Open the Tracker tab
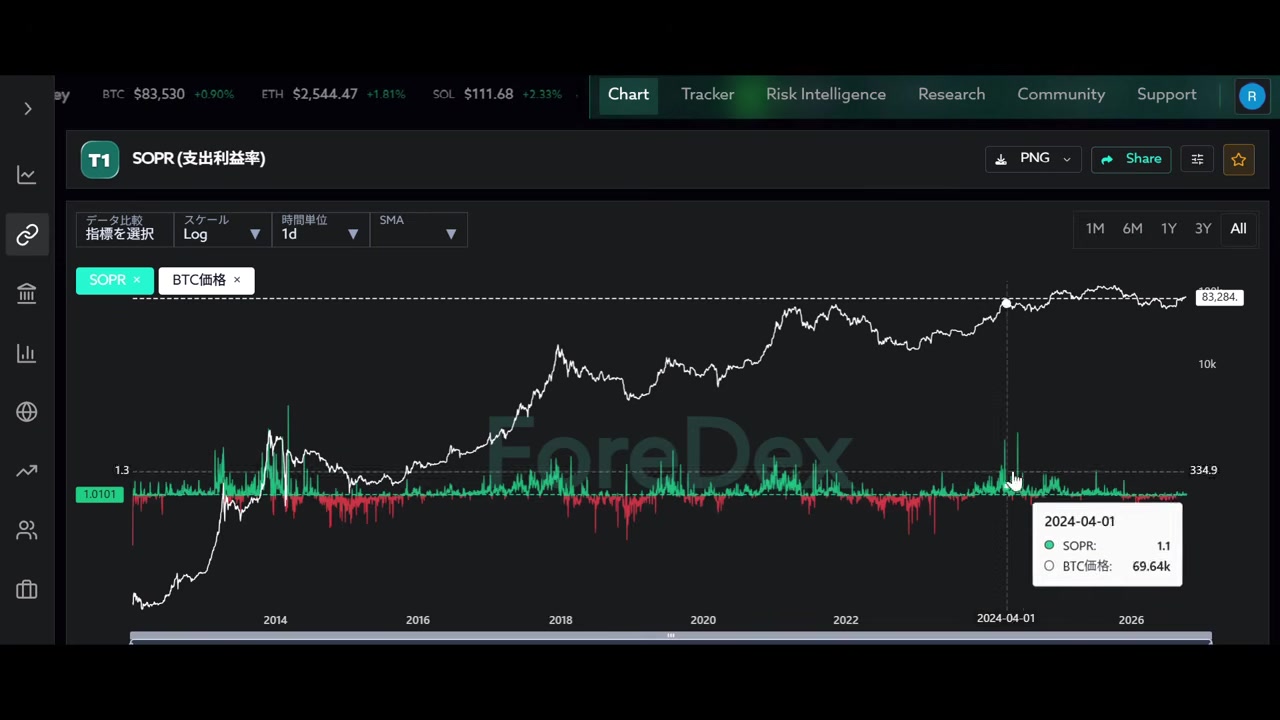Screen dimensions: 1280x720 point(708,94)
